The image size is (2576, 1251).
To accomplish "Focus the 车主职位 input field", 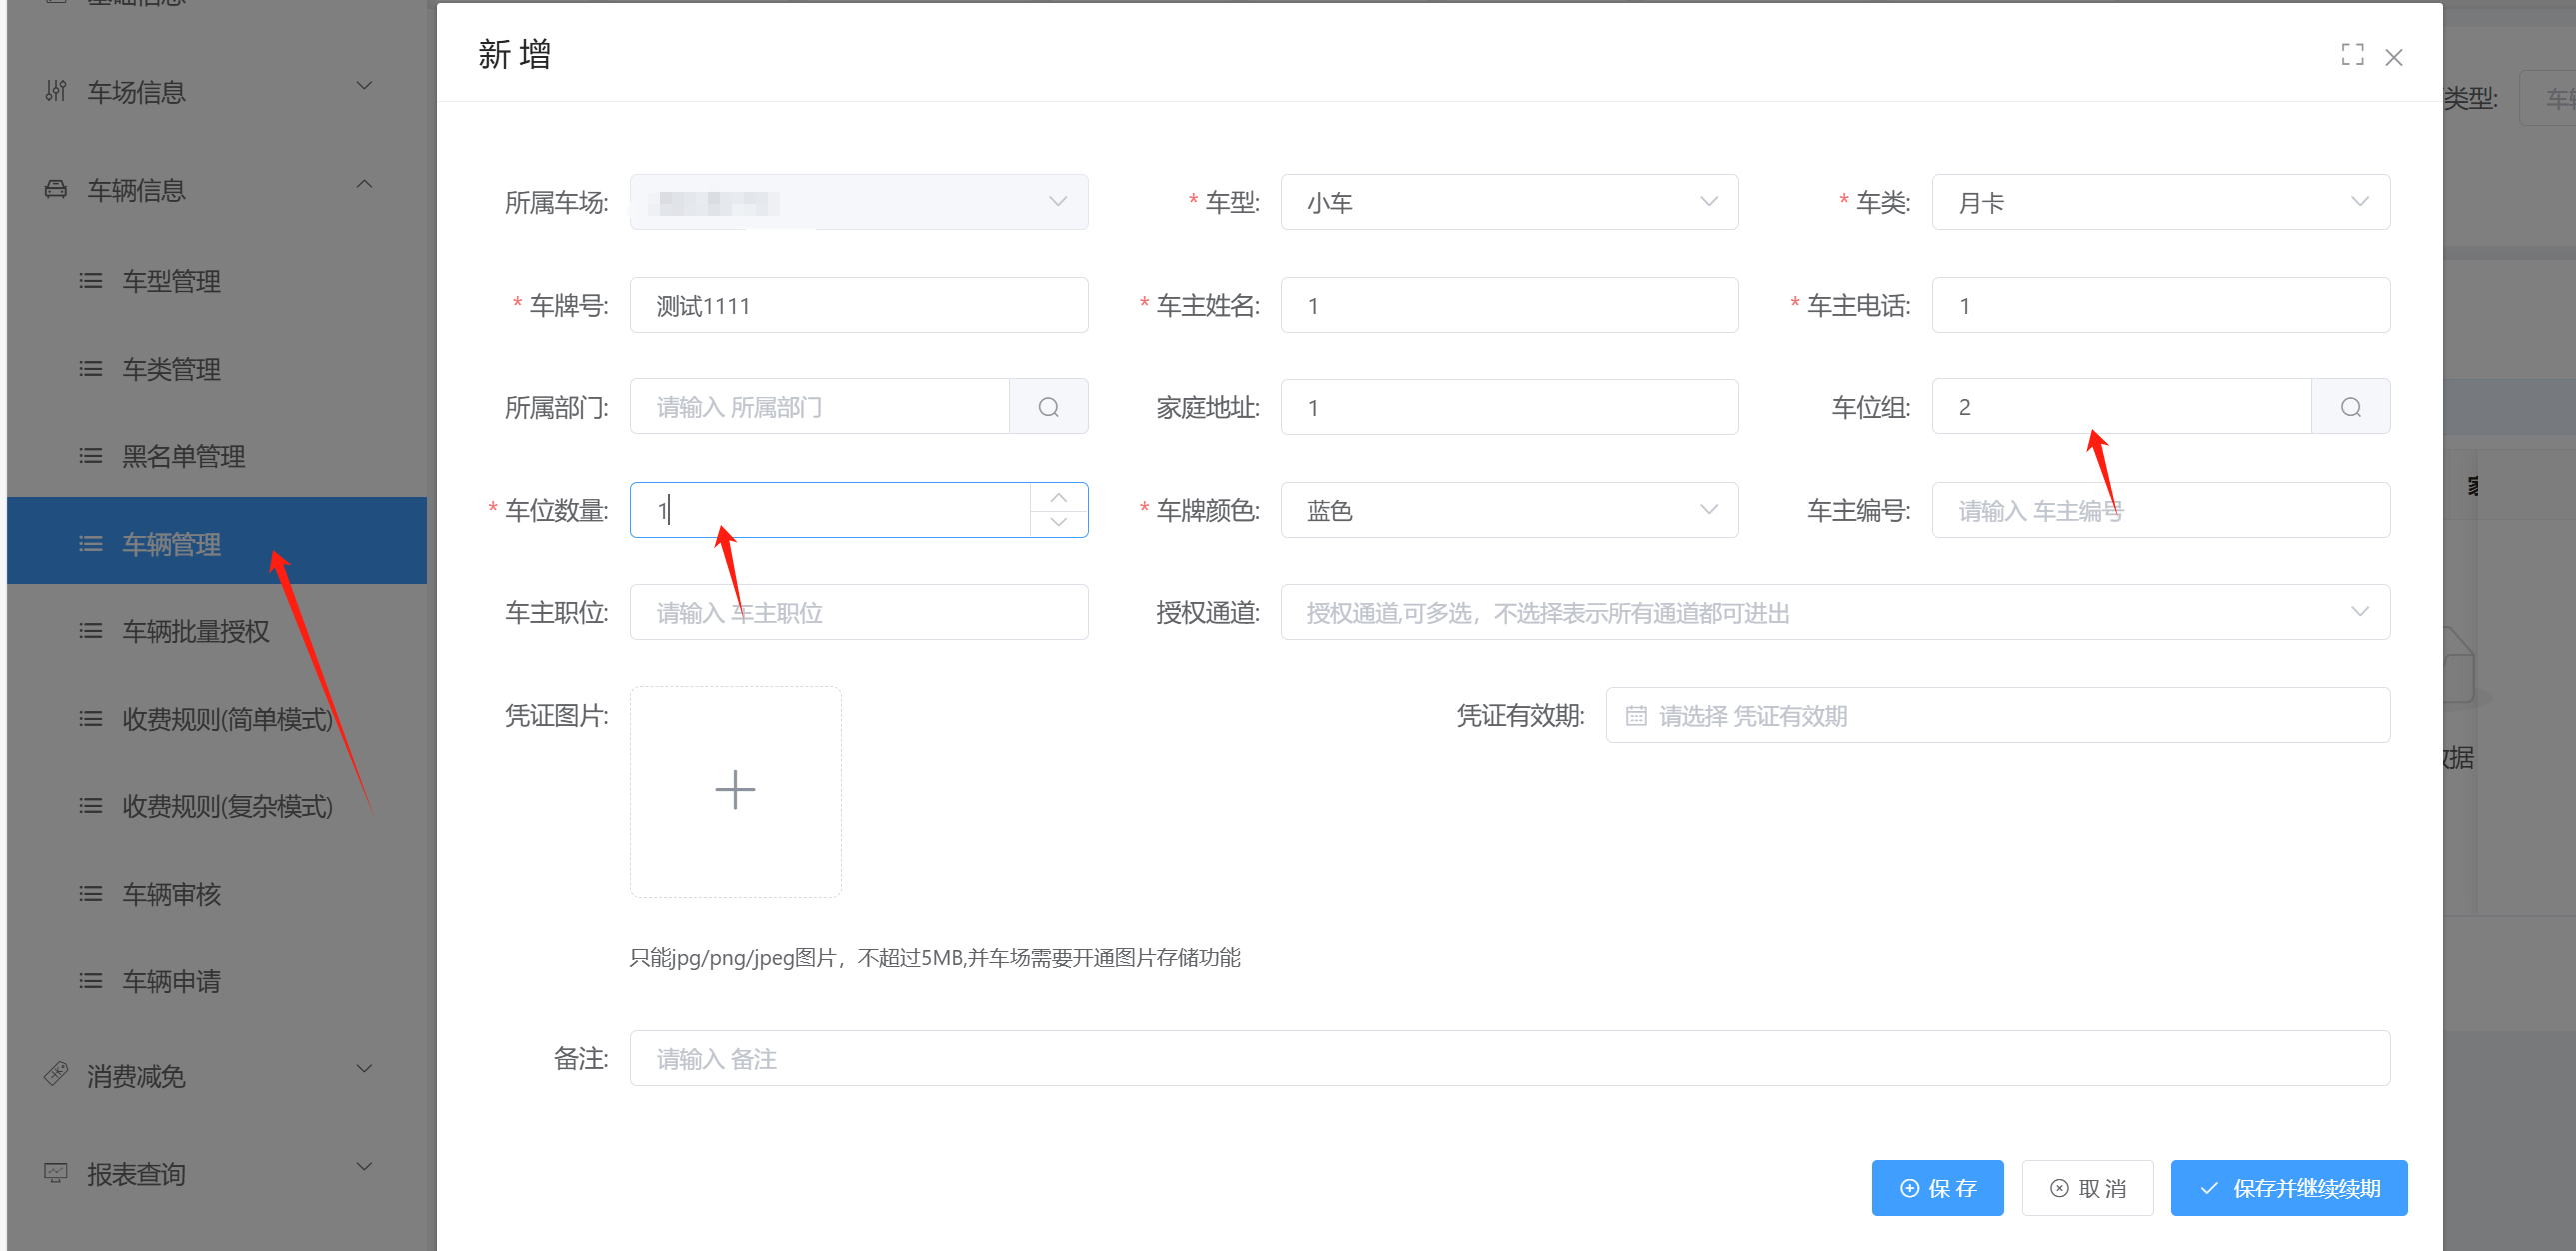I will click(858, 612).
